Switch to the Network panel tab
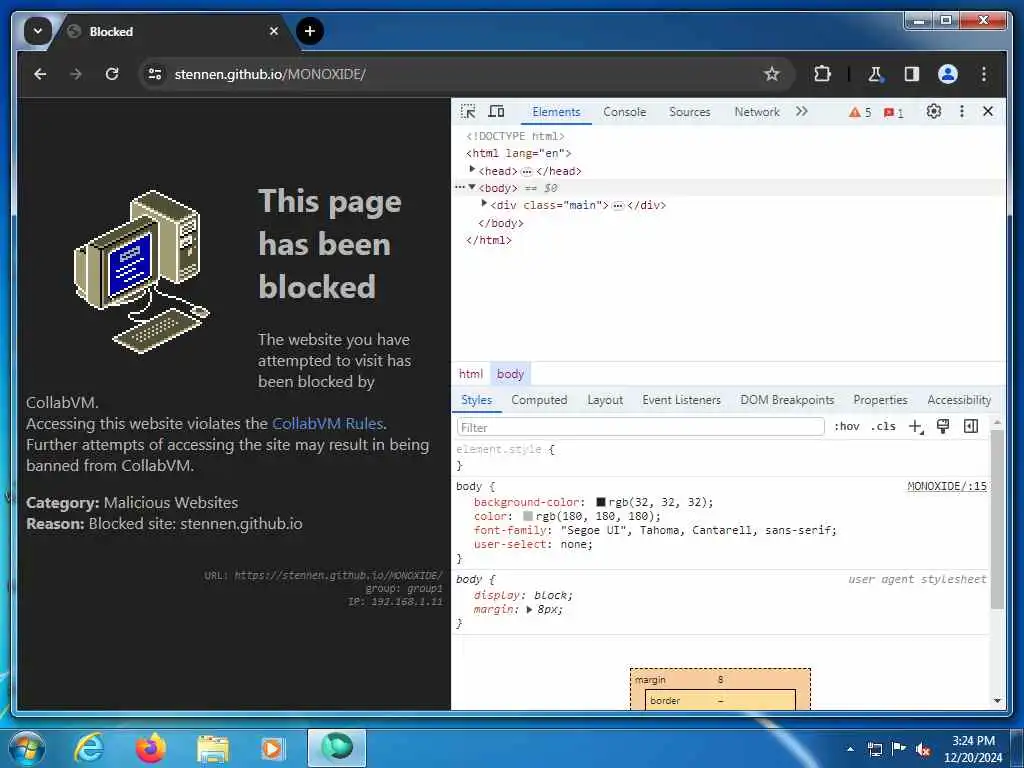Image resolution: width=1024 pixels, height=768 pixels. click(x=756, y=112)
